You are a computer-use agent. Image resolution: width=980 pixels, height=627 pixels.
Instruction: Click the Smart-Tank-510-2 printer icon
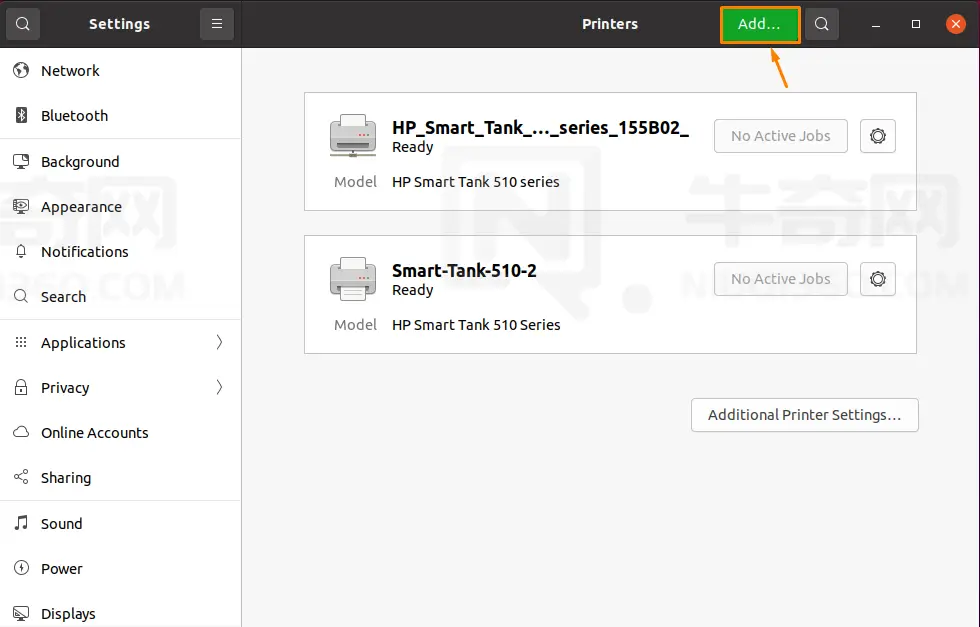353,279
